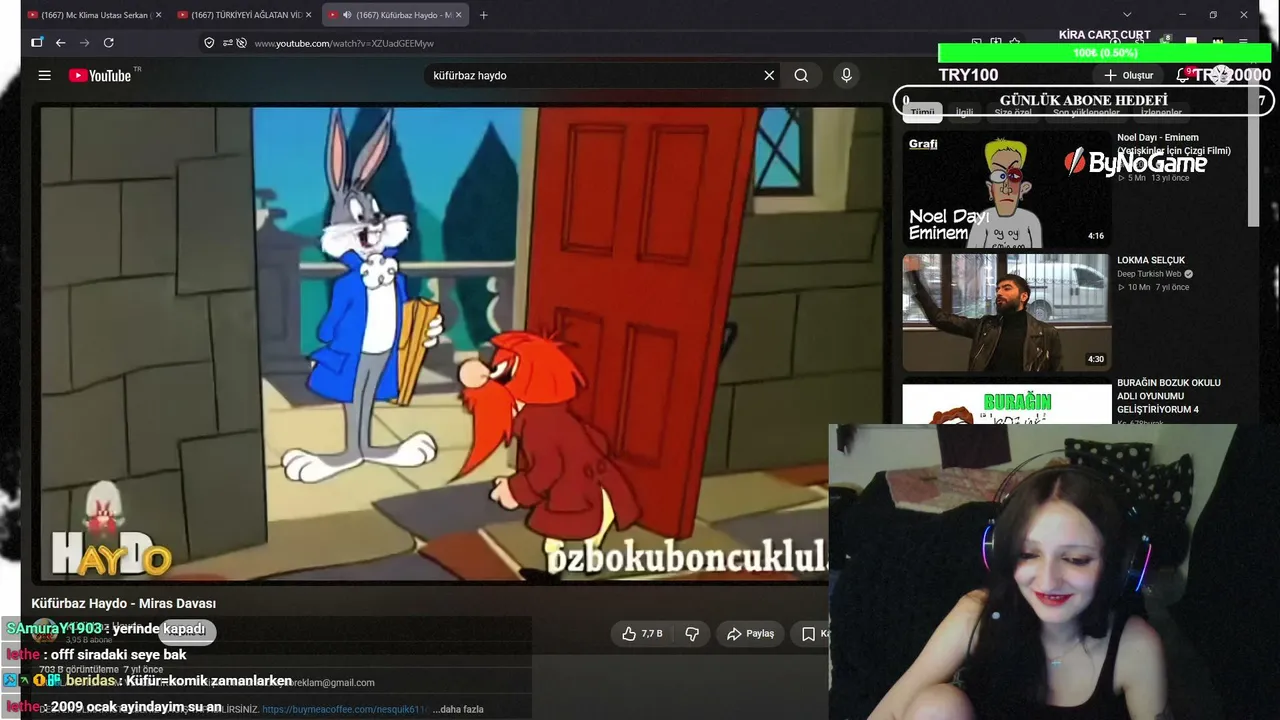Go back with the browser back arrow
Viewport: 1280px width, 720px height.
click(61, 43)
